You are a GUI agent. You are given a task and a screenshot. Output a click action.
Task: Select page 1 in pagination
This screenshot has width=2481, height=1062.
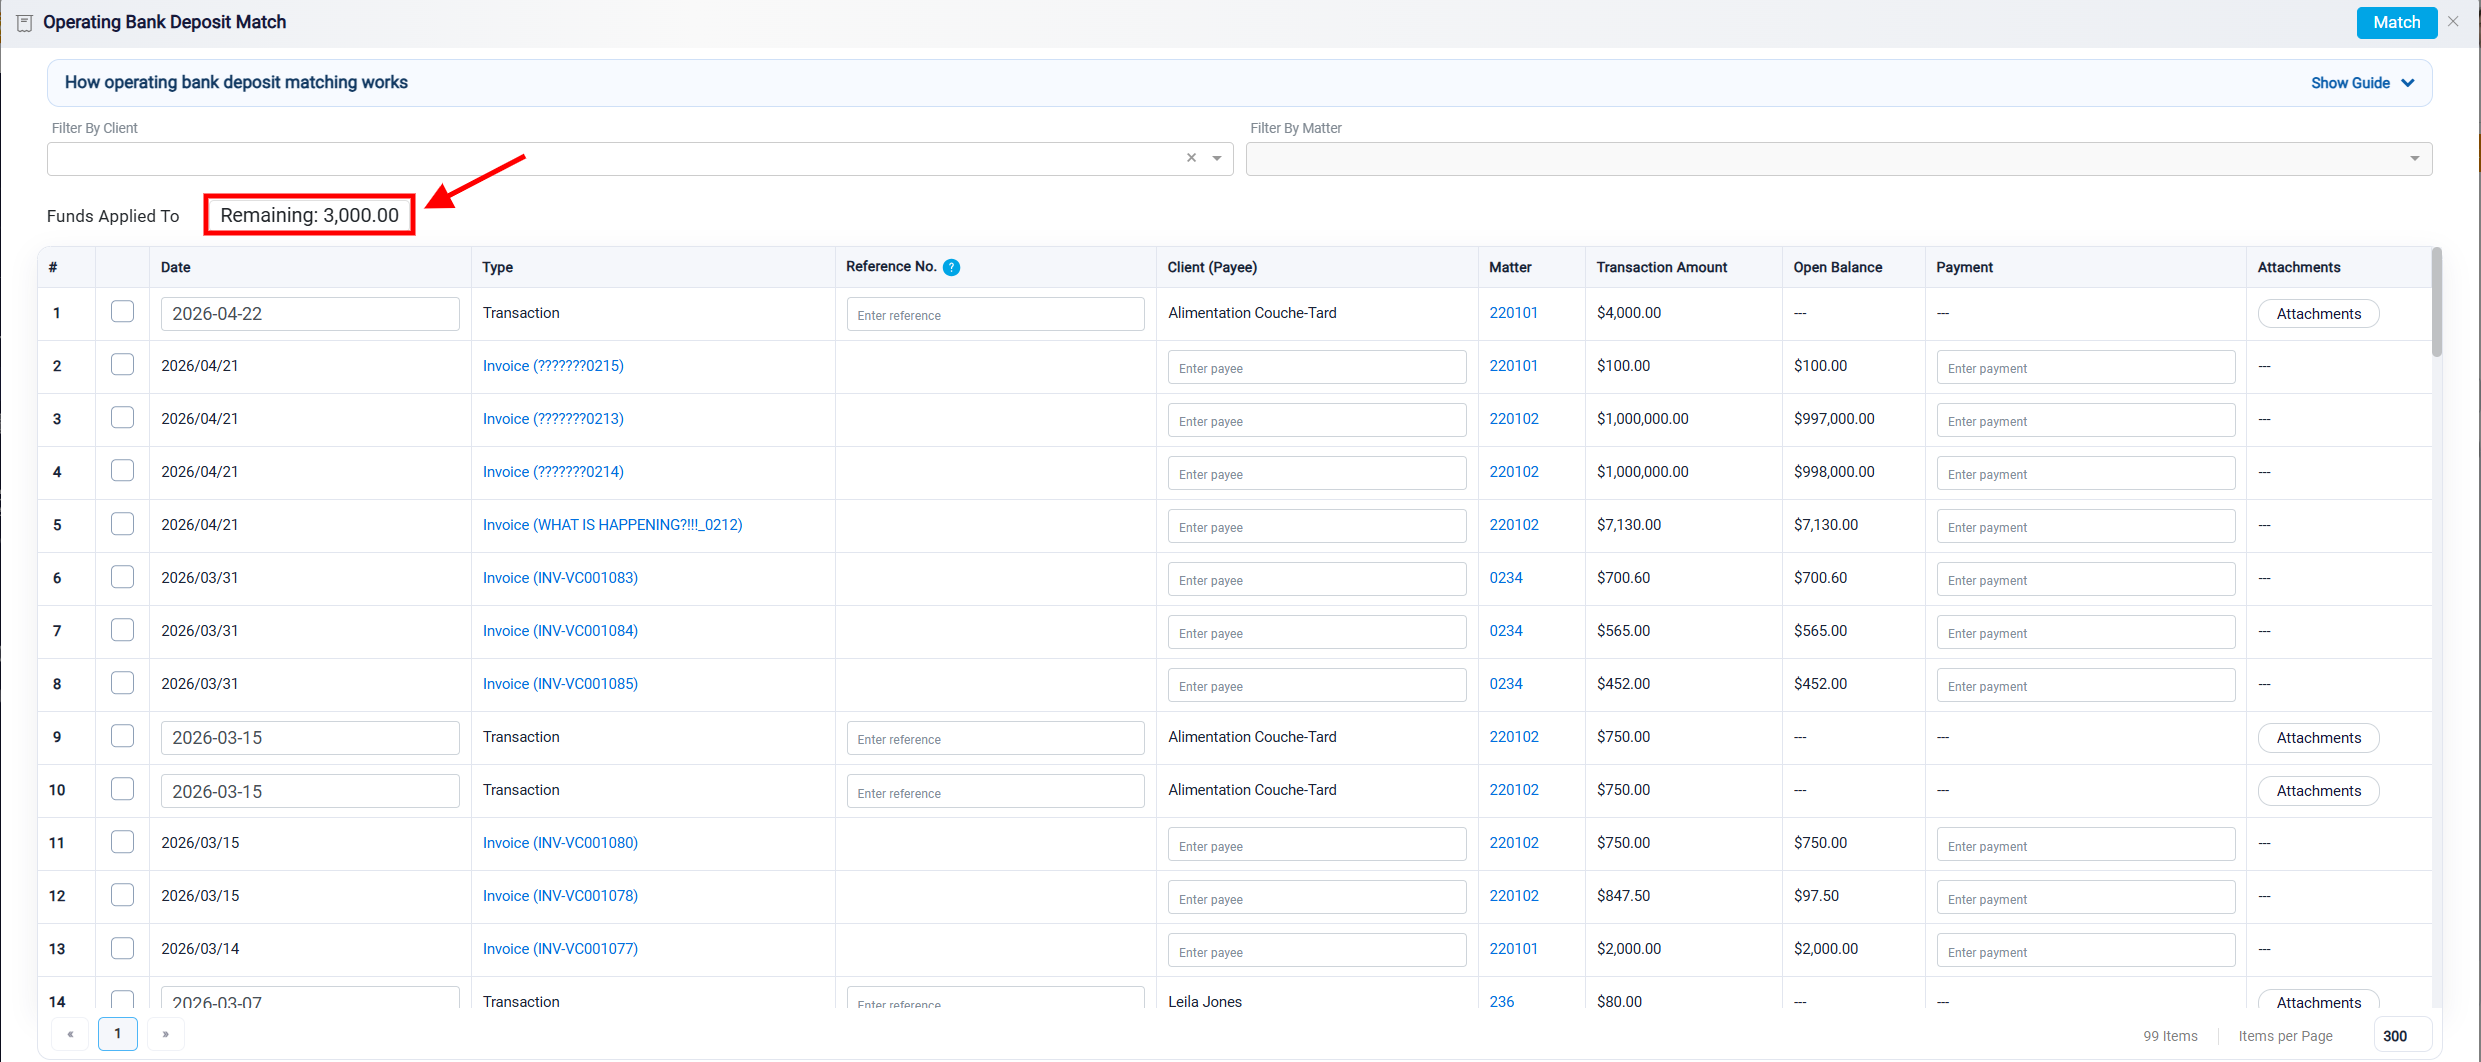[117, 1034]
